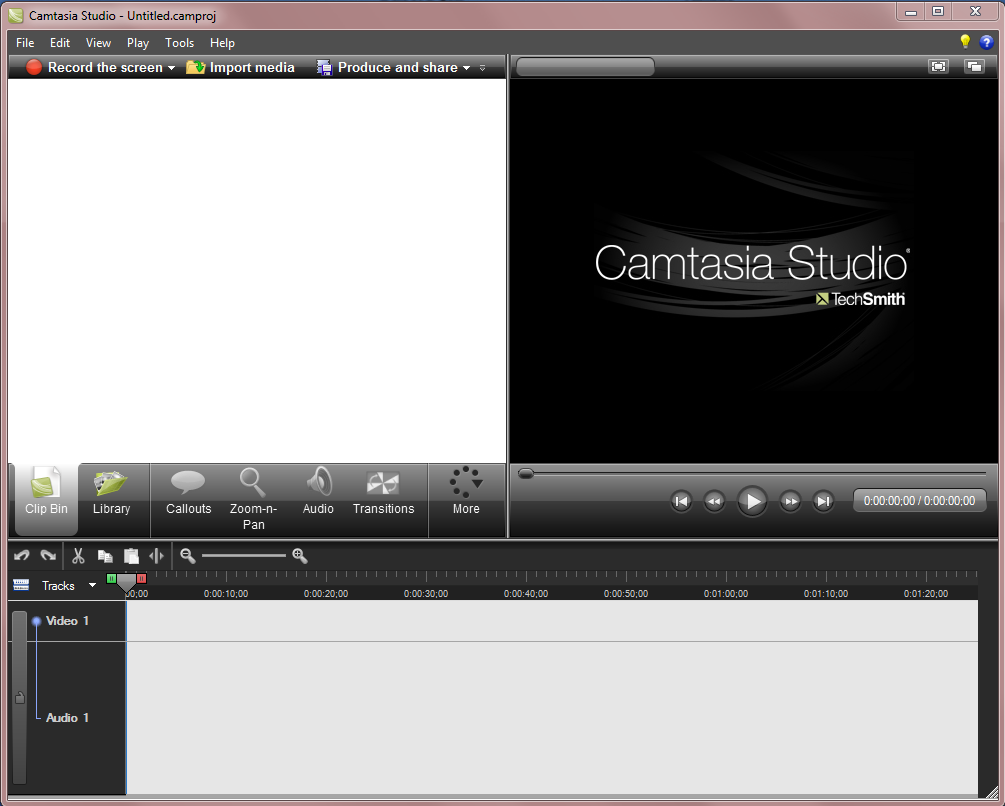This screenshot has height=806, width=1005.
Task: Click the preview playback scrubber handle
Action: (526, 473)
